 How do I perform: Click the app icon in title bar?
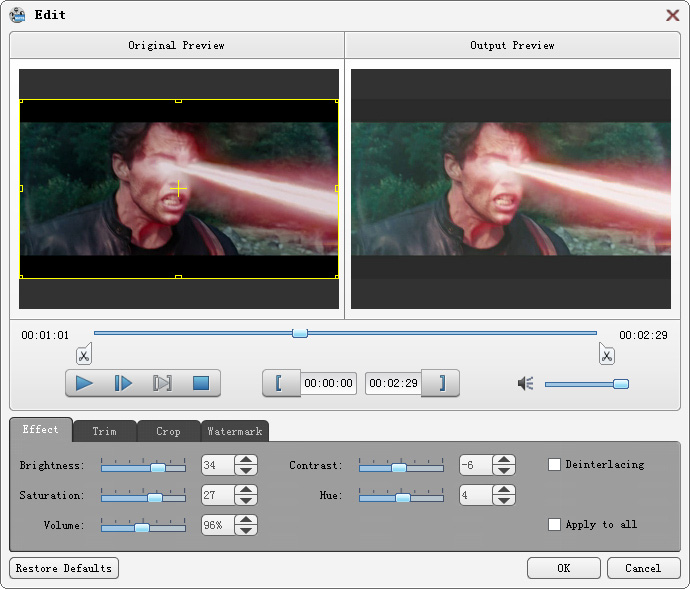coord(18,15)
